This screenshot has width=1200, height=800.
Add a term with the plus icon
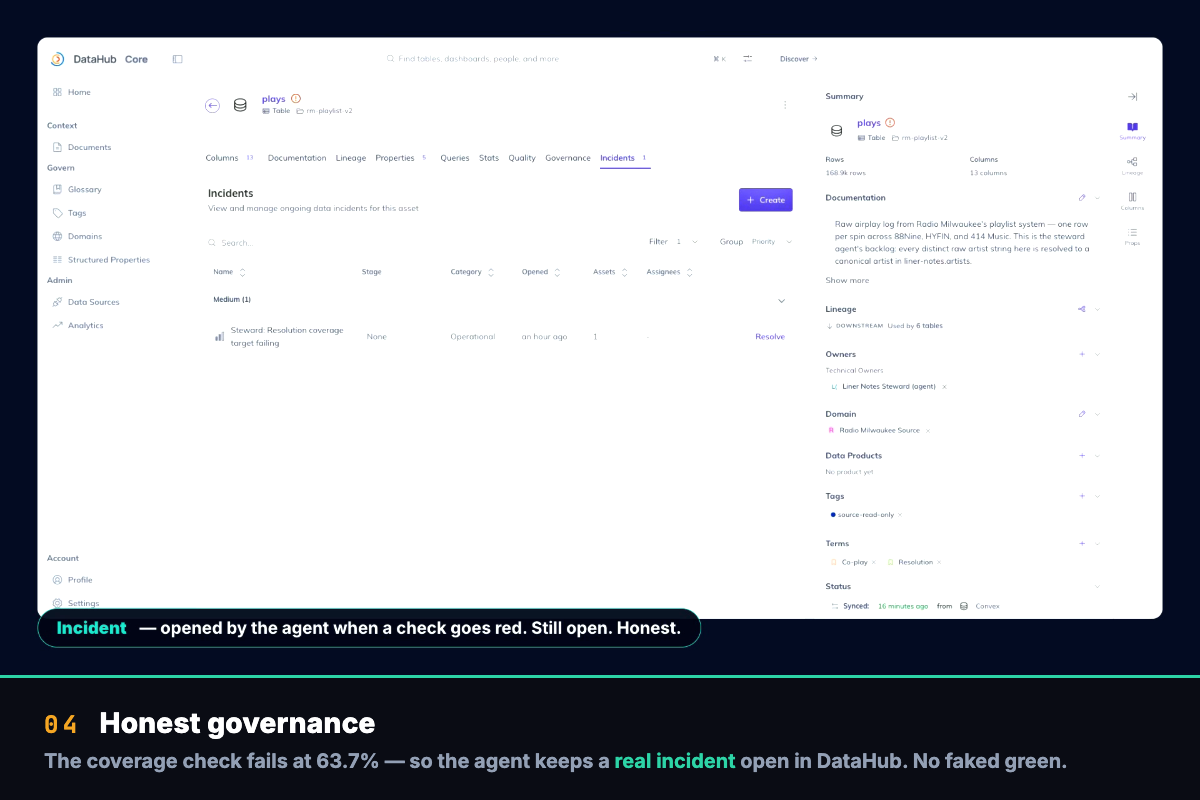tap(1082, 544)
